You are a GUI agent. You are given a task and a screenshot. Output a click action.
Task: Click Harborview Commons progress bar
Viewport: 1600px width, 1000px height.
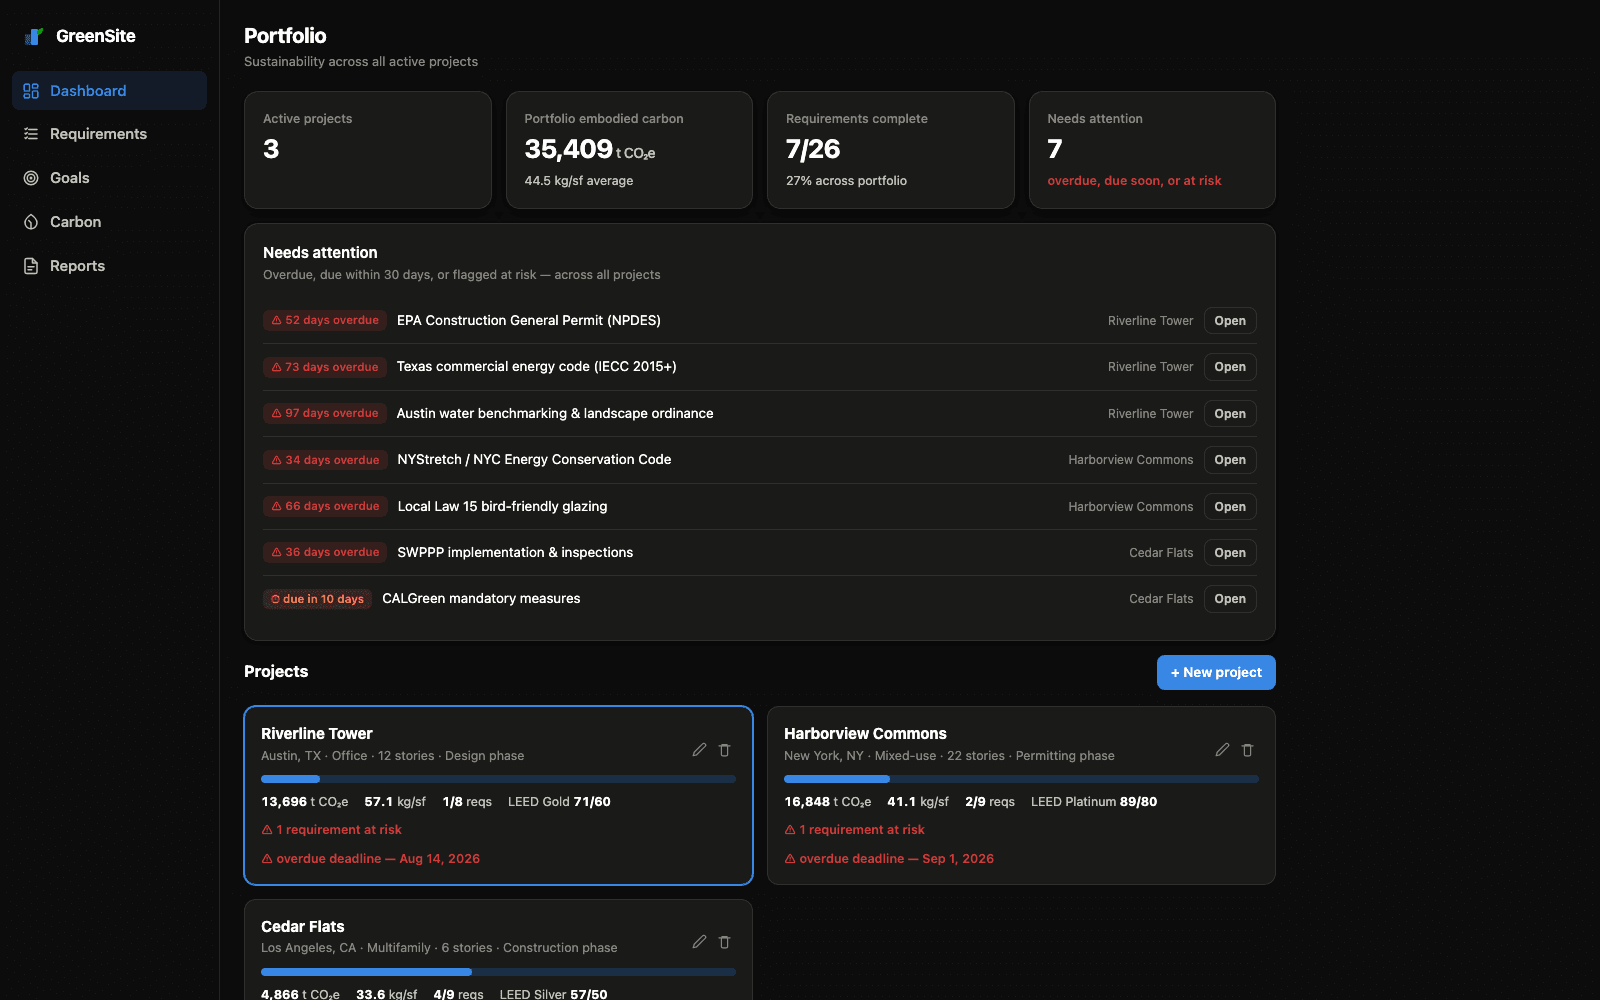(x=1021, y=779)
